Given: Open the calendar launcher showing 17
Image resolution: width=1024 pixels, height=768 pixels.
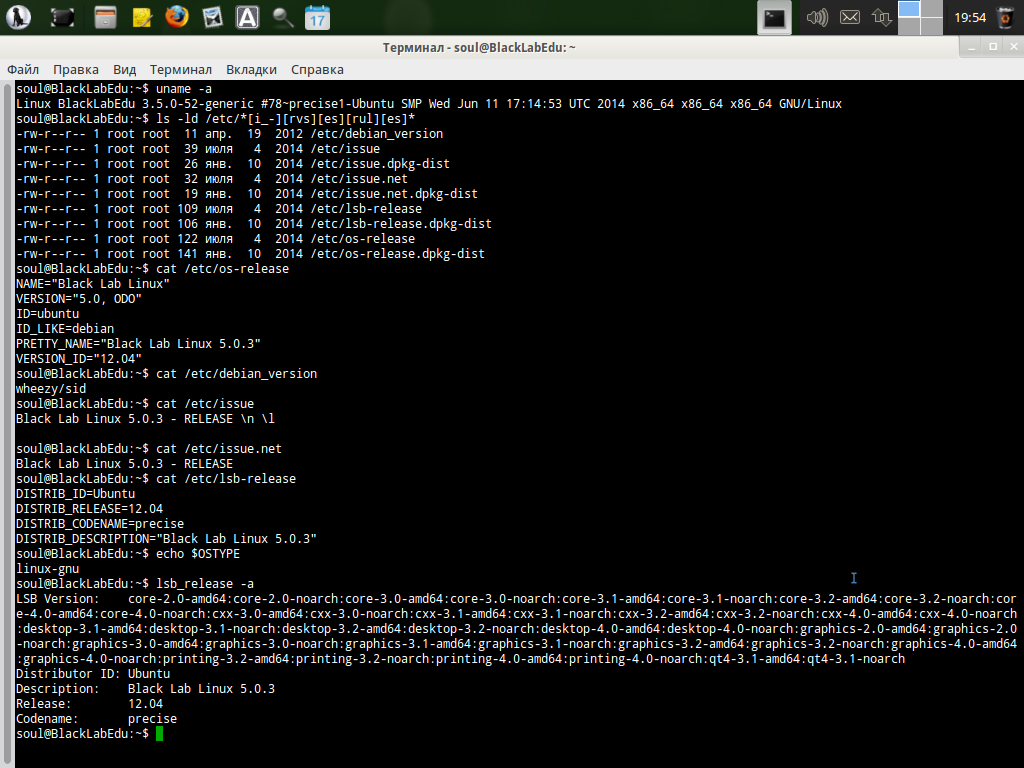Looking at the screenshot, I should click(317, 17).
